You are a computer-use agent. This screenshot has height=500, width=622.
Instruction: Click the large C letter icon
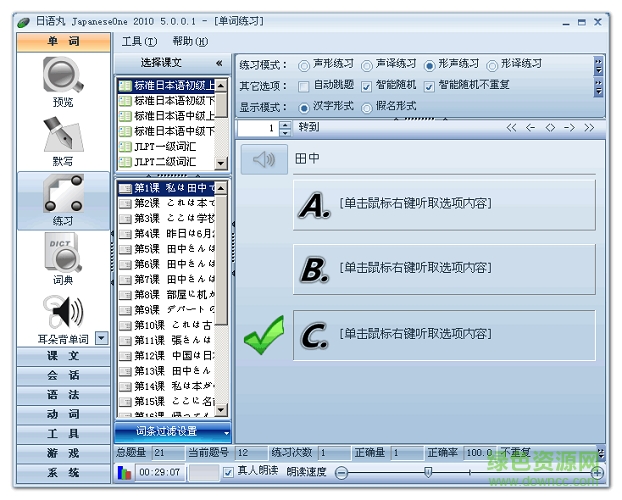point(315,336)
